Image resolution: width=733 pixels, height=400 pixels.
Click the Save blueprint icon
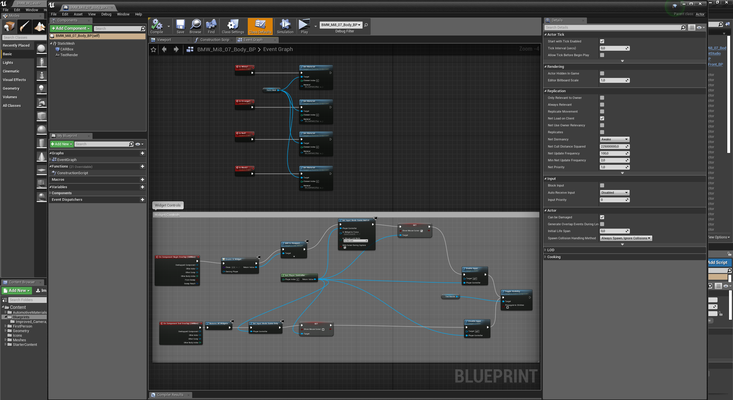tap(179, 25)
